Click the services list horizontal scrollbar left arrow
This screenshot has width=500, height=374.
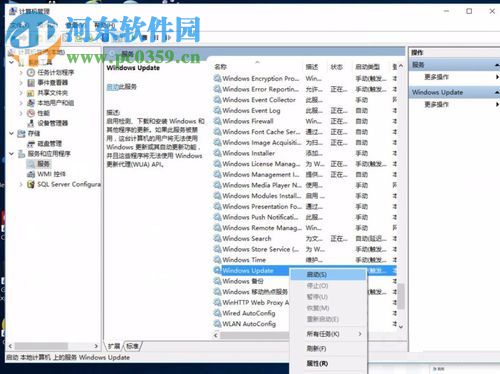coord(216,335)
